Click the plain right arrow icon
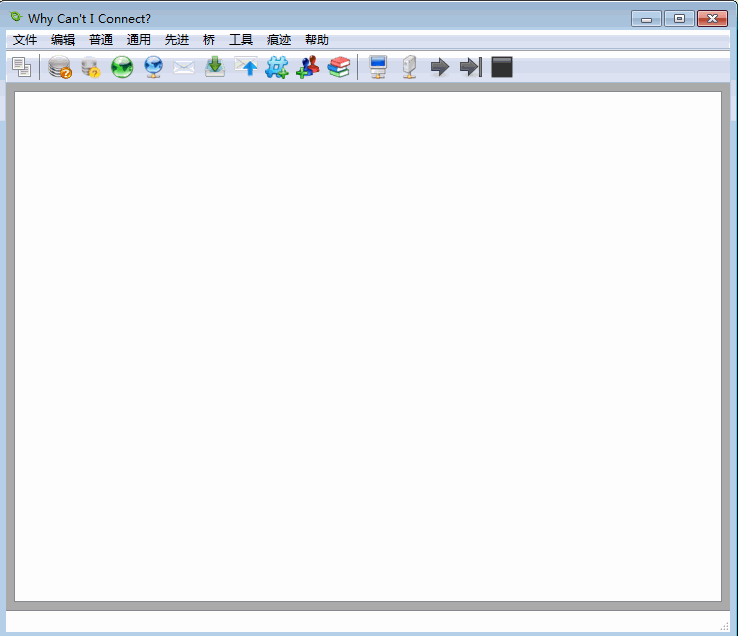This screenshot has height=636, width=738. [x=440, y=67]
